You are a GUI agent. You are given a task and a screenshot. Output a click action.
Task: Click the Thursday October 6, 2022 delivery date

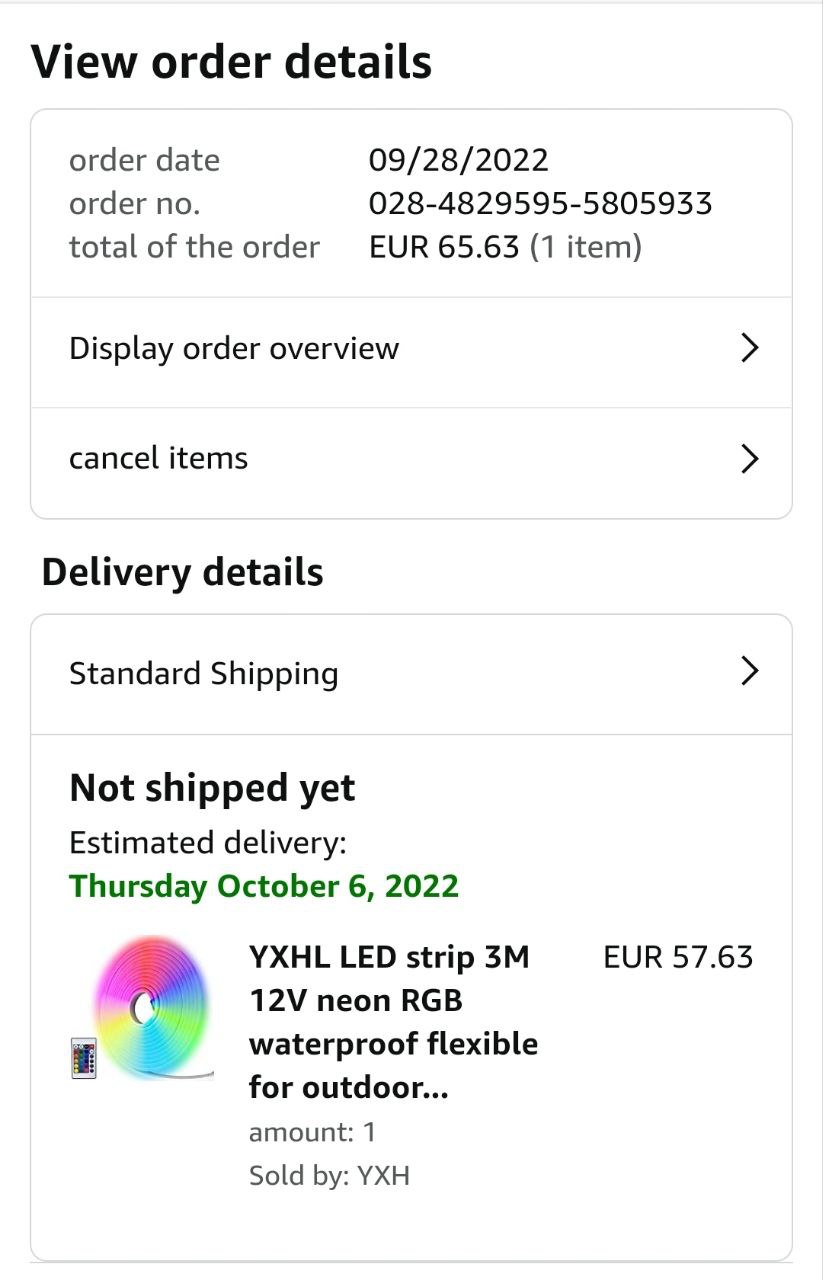[x=264, y=886]
